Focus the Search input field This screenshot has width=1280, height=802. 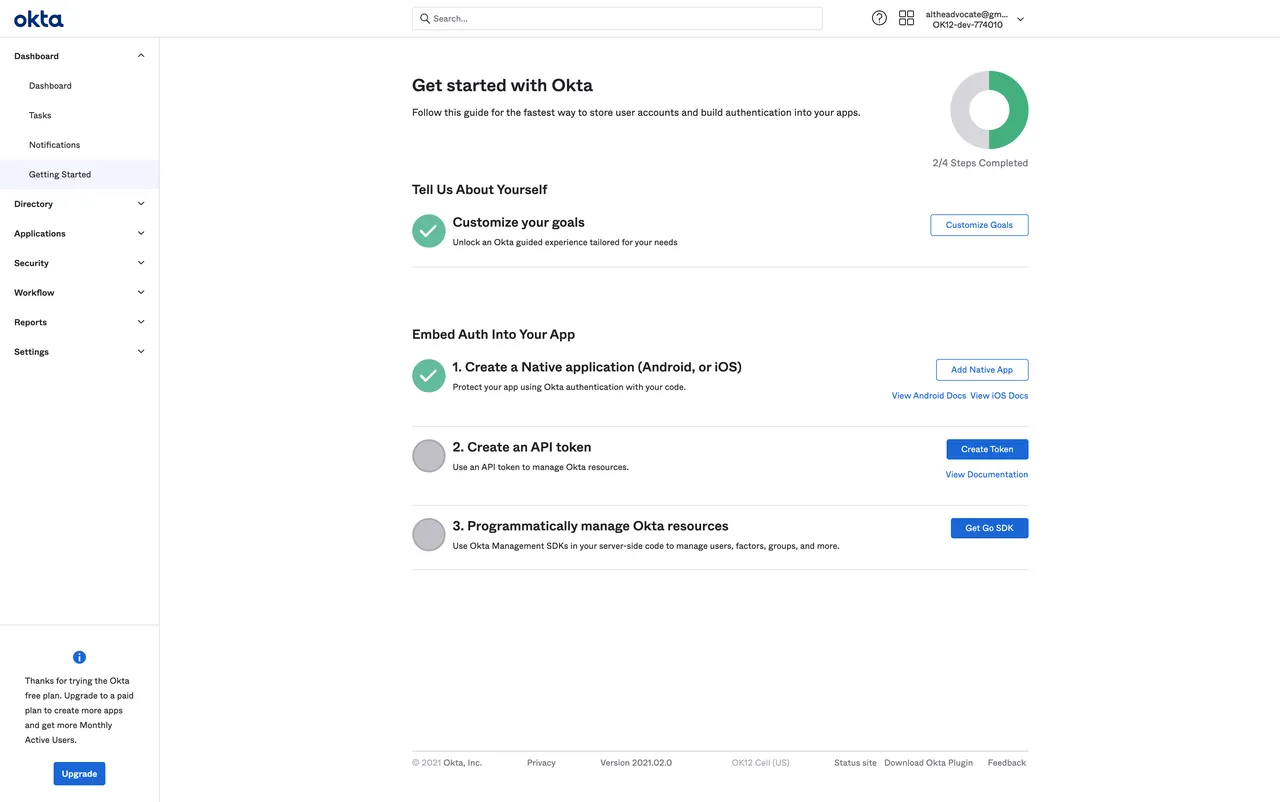(617, 18)
